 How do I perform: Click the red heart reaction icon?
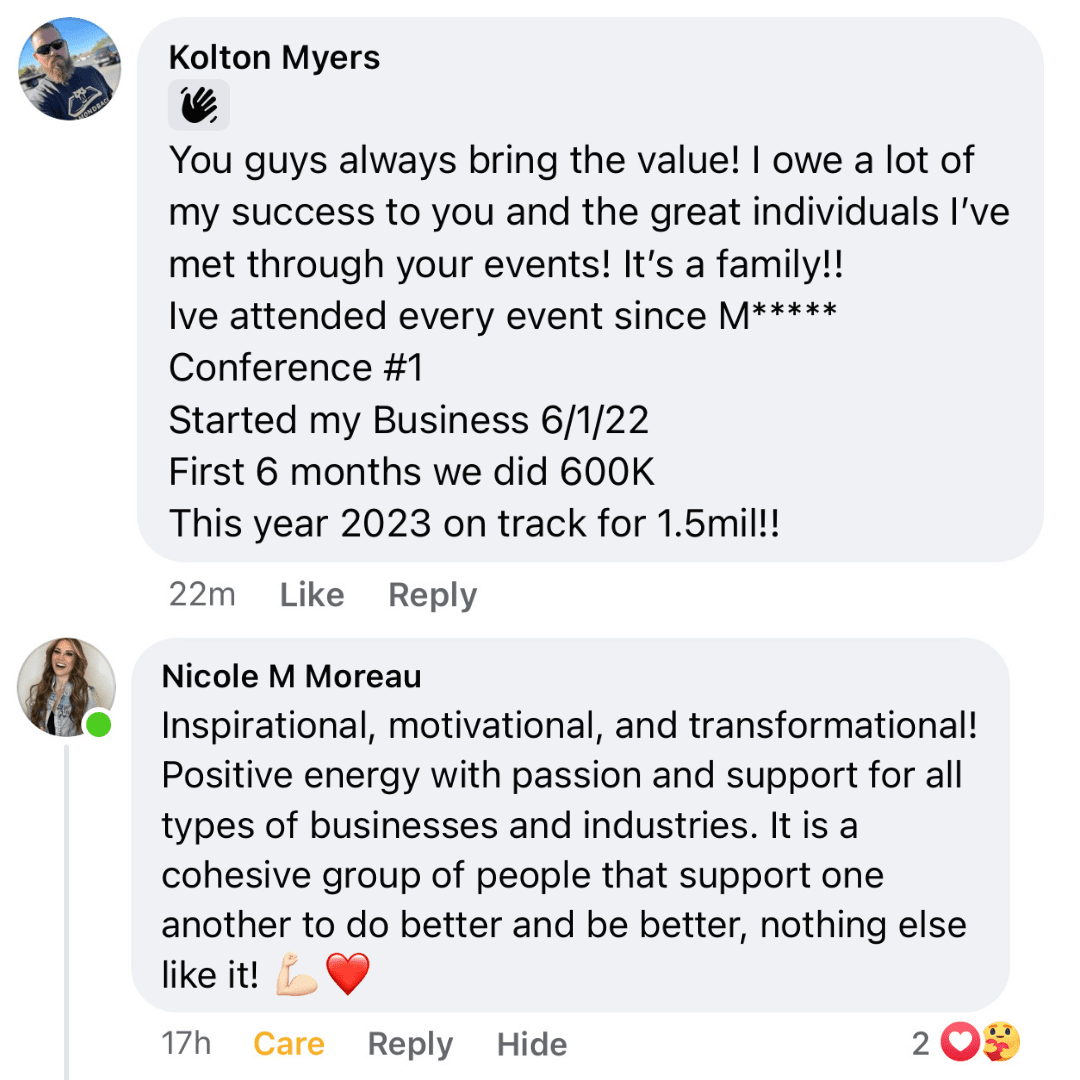962,1044
